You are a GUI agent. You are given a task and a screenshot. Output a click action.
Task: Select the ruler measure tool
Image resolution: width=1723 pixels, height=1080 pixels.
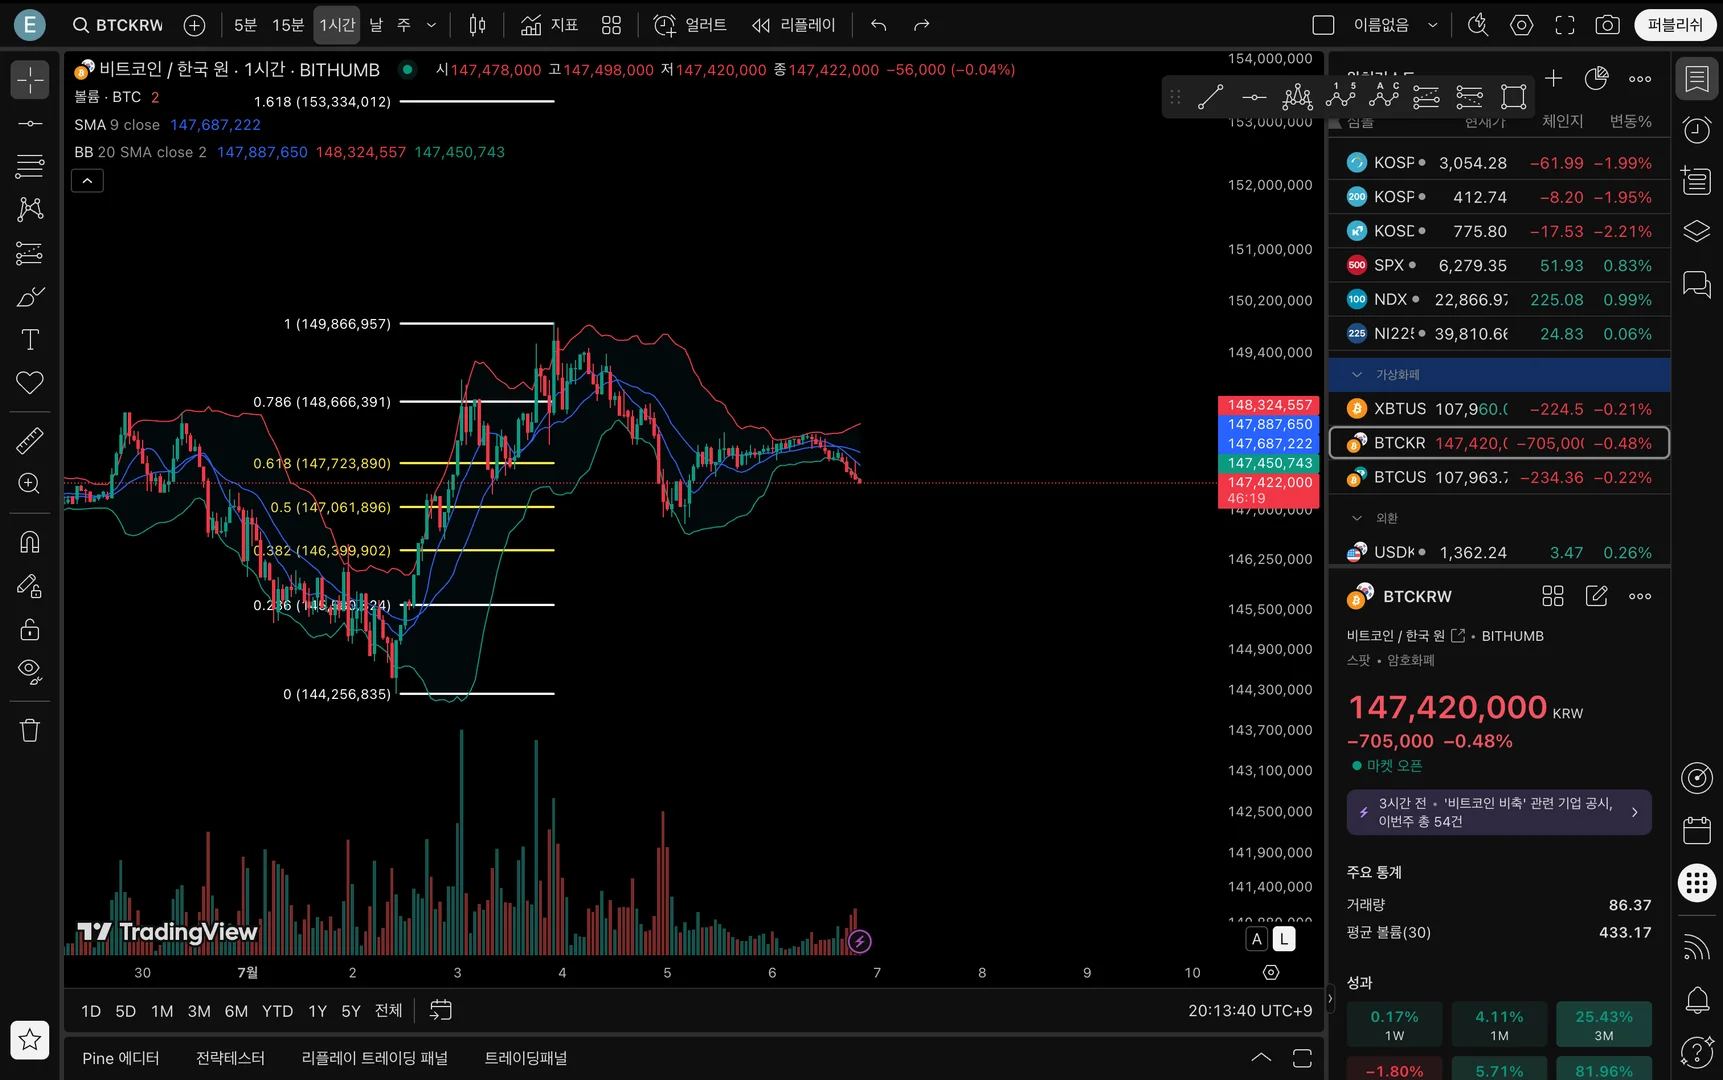pos(30,440)
